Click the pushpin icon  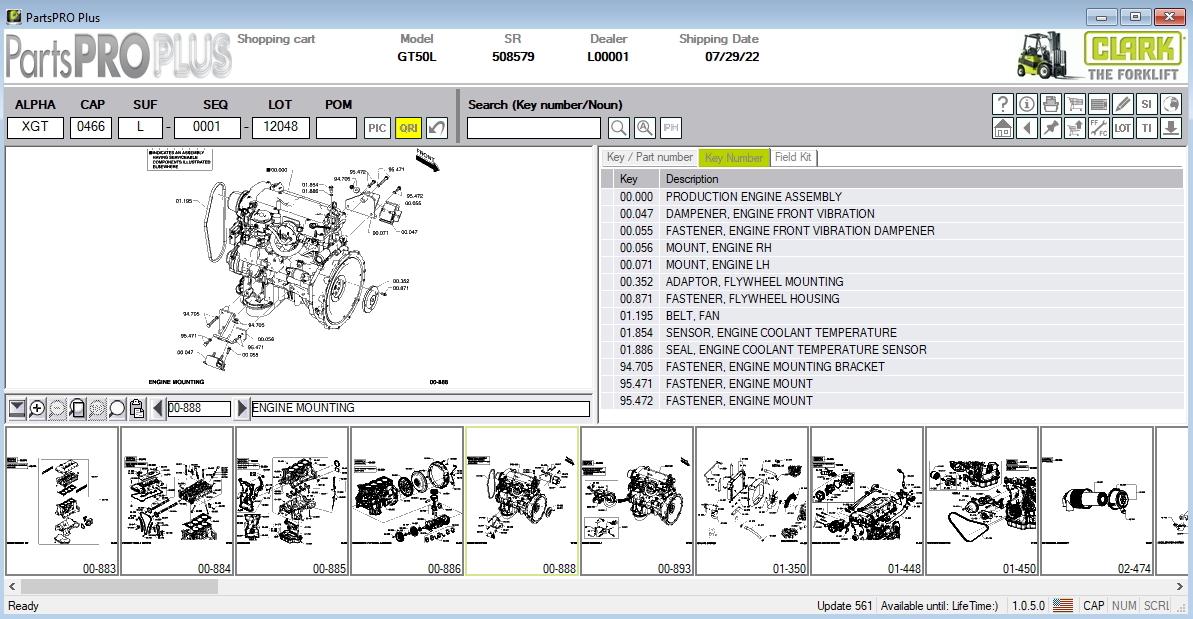1051,128
